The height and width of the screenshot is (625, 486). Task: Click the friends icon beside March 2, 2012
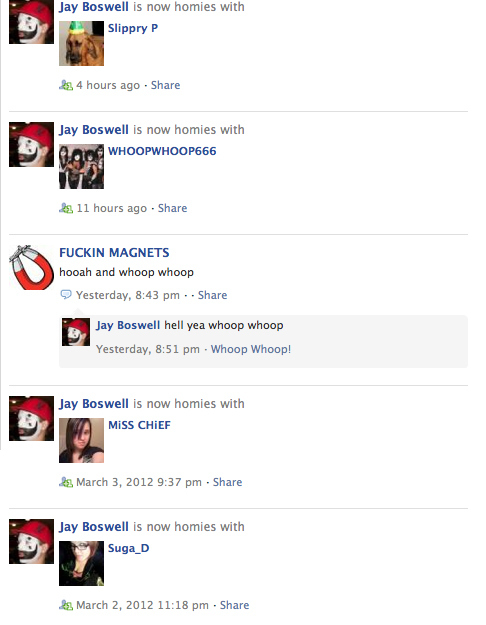(x=66, y=605)
